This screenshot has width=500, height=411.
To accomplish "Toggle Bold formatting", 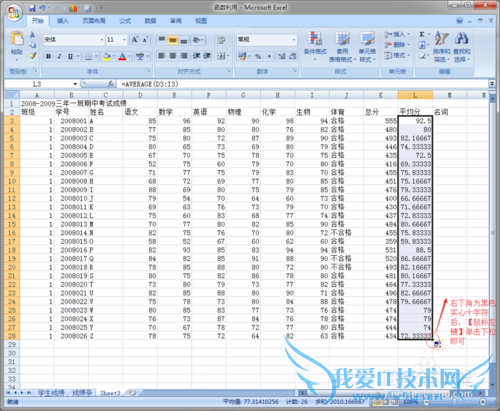I will (x=49, y=56).
